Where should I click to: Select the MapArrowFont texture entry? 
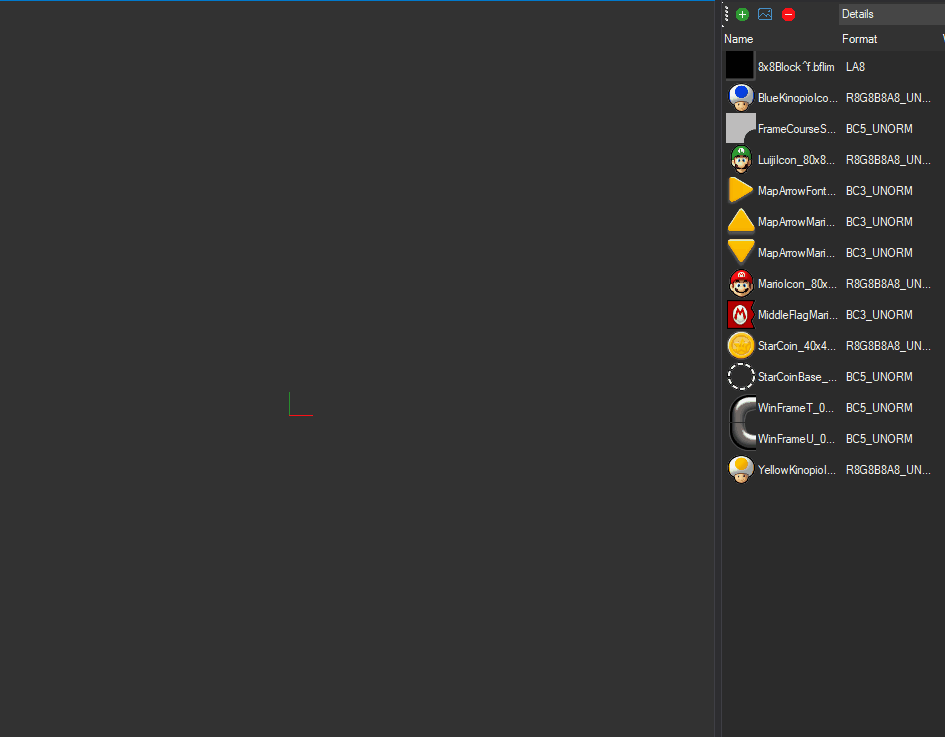coord(795,190)
